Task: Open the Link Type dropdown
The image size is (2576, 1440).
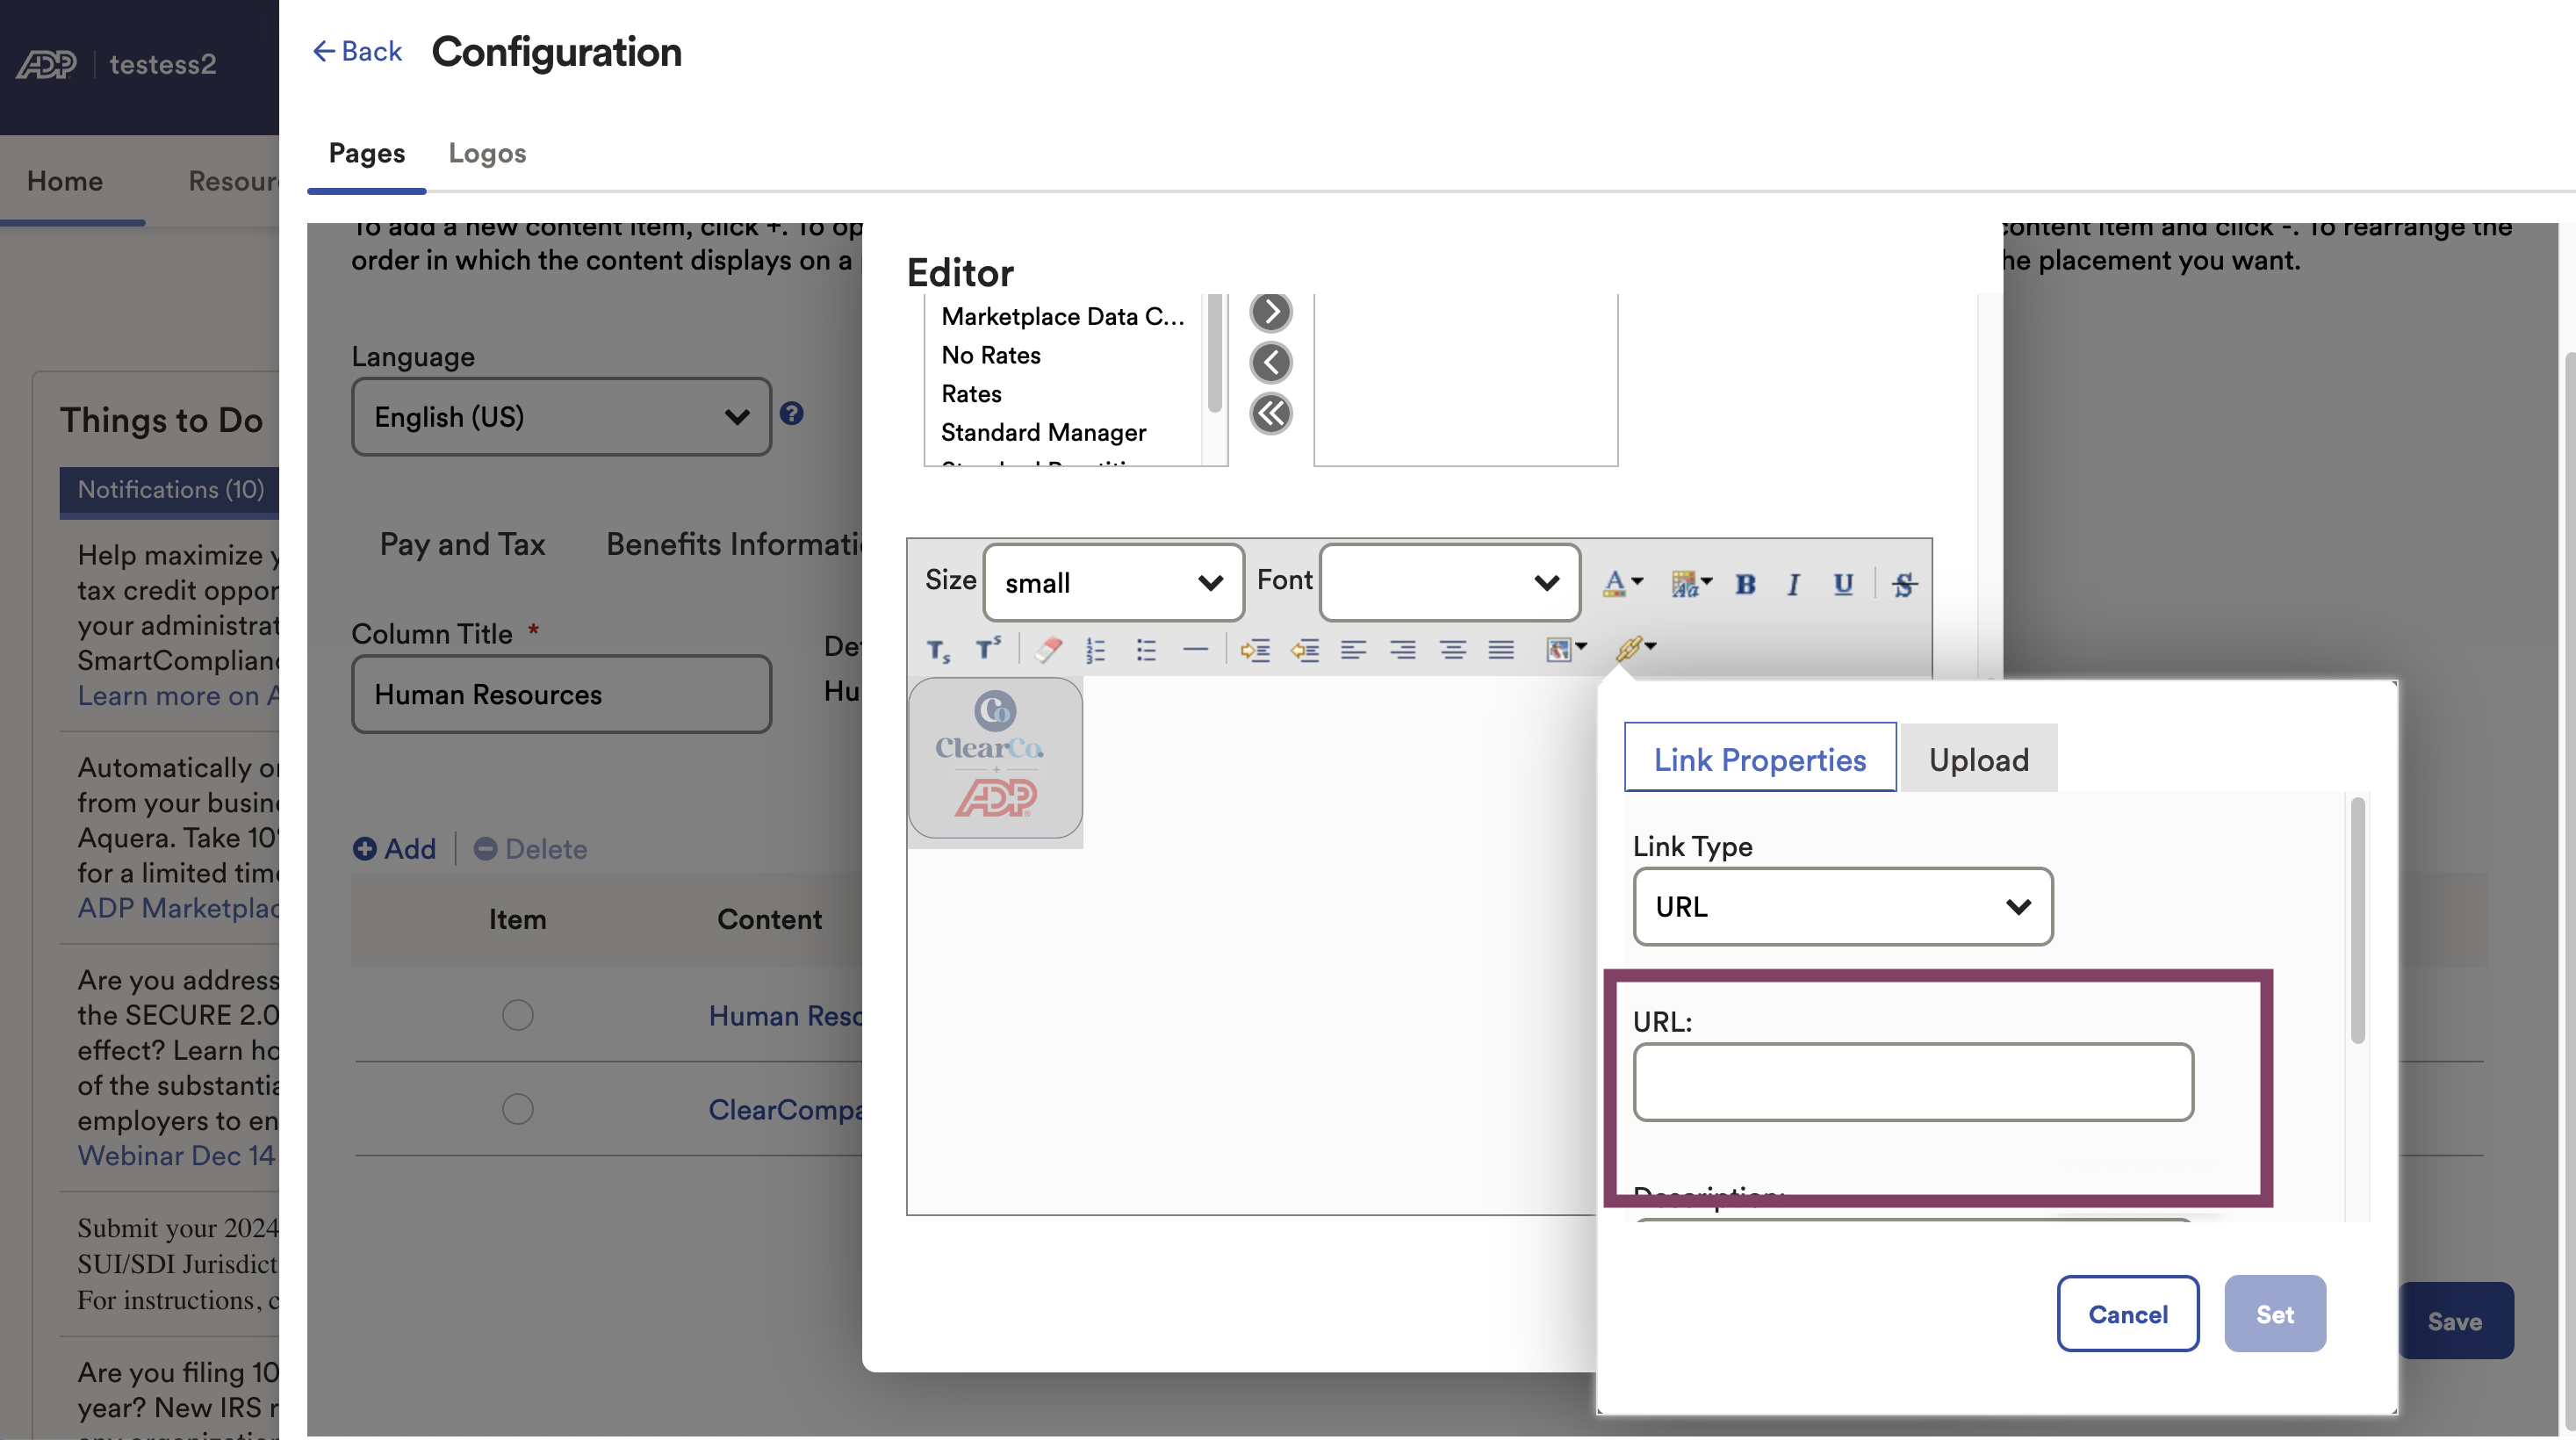Action: point(1842,906)
